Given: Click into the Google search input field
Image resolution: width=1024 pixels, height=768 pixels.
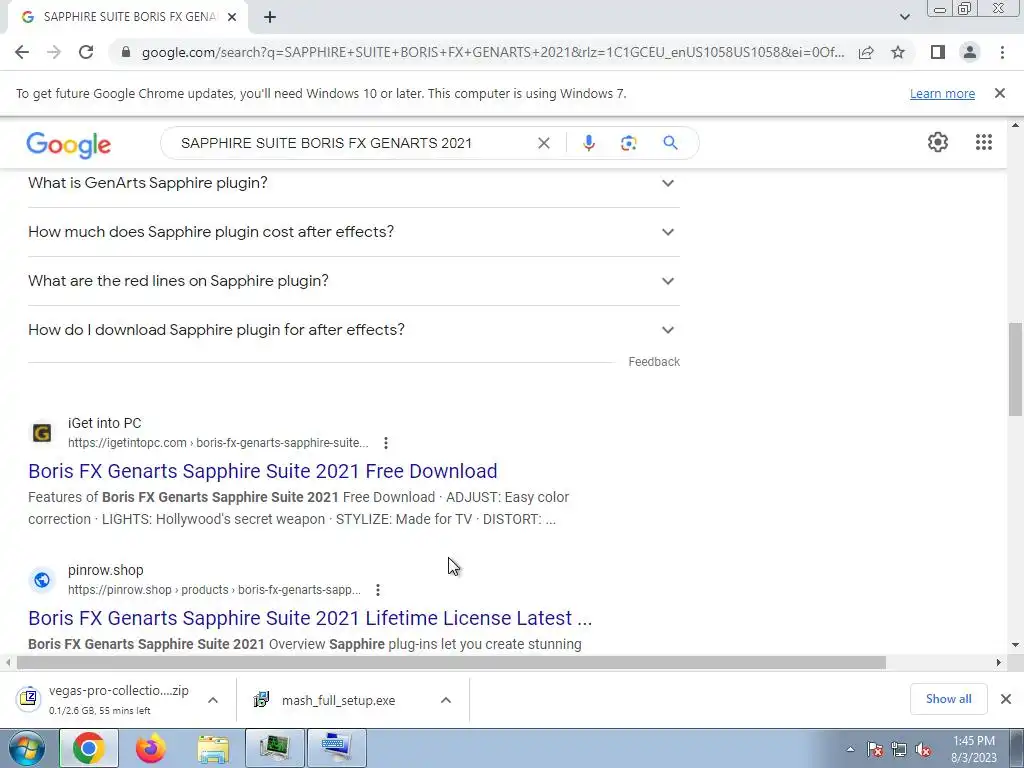Looking at the screenshot, I should point(353,143).
